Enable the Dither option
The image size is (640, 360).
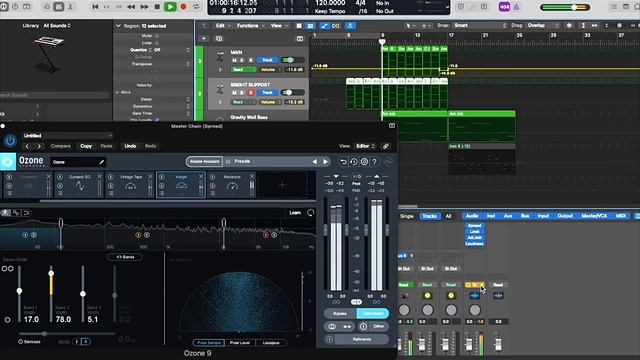point(374,326)
